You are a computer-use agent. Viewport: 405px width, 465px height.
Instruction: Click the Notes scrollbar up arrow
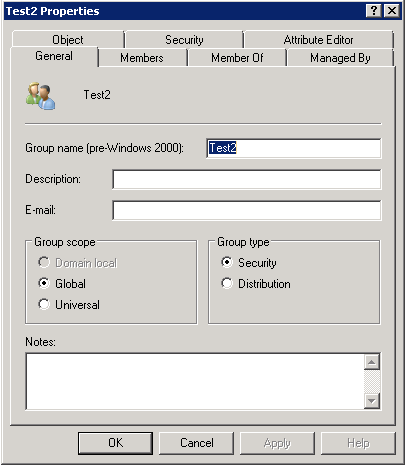pyautogui.click(x=372, y=362)
